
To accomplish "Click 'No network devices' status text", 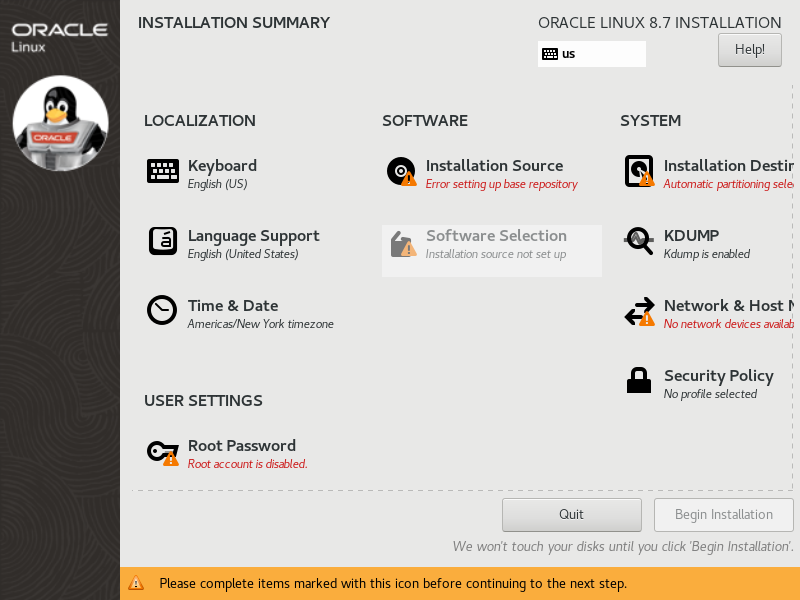I will [x=729, y=324].
